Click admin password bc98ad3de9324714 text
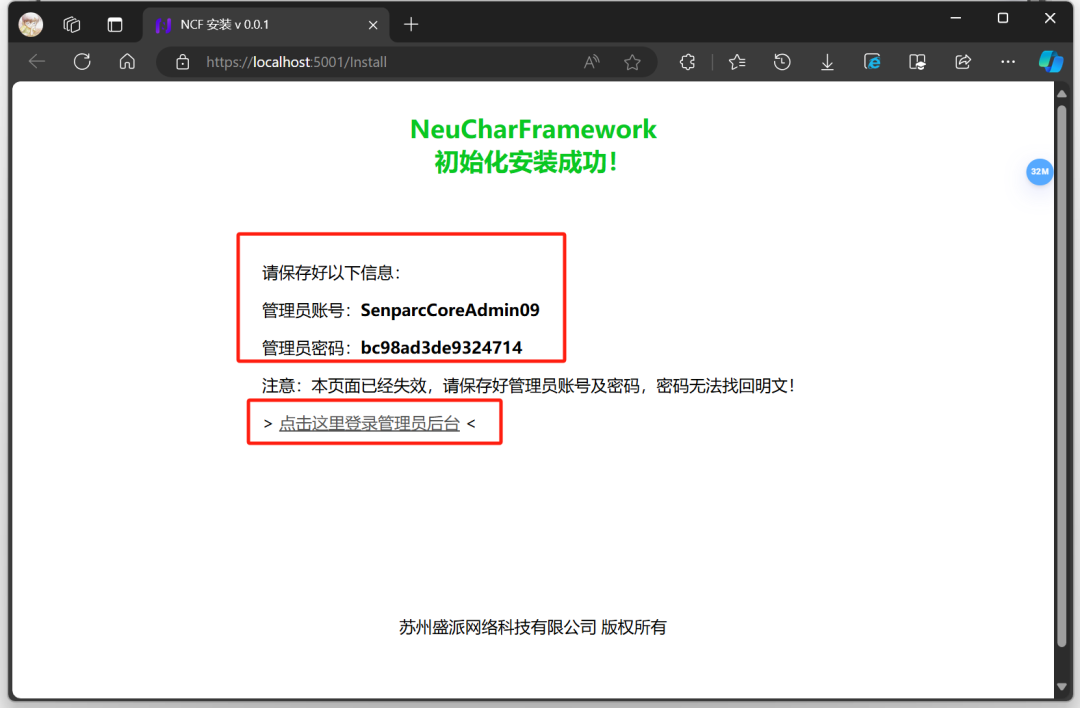 pos(442,347)
